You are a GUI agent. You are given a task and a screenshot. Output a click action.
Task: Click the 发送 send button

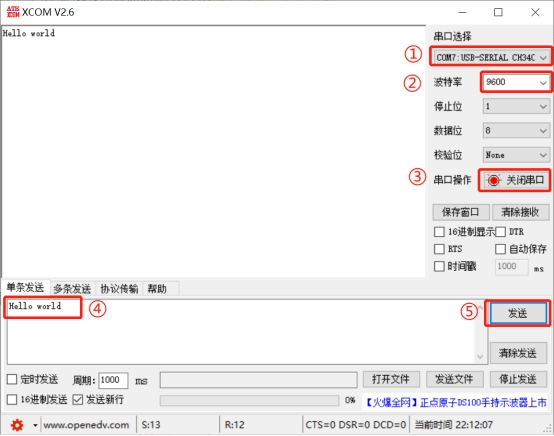518,313
